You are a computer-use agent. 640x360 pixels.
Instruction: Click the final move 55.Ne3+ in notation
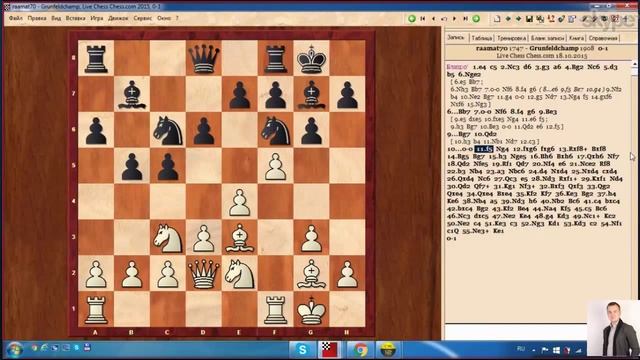tap(477, 231)
